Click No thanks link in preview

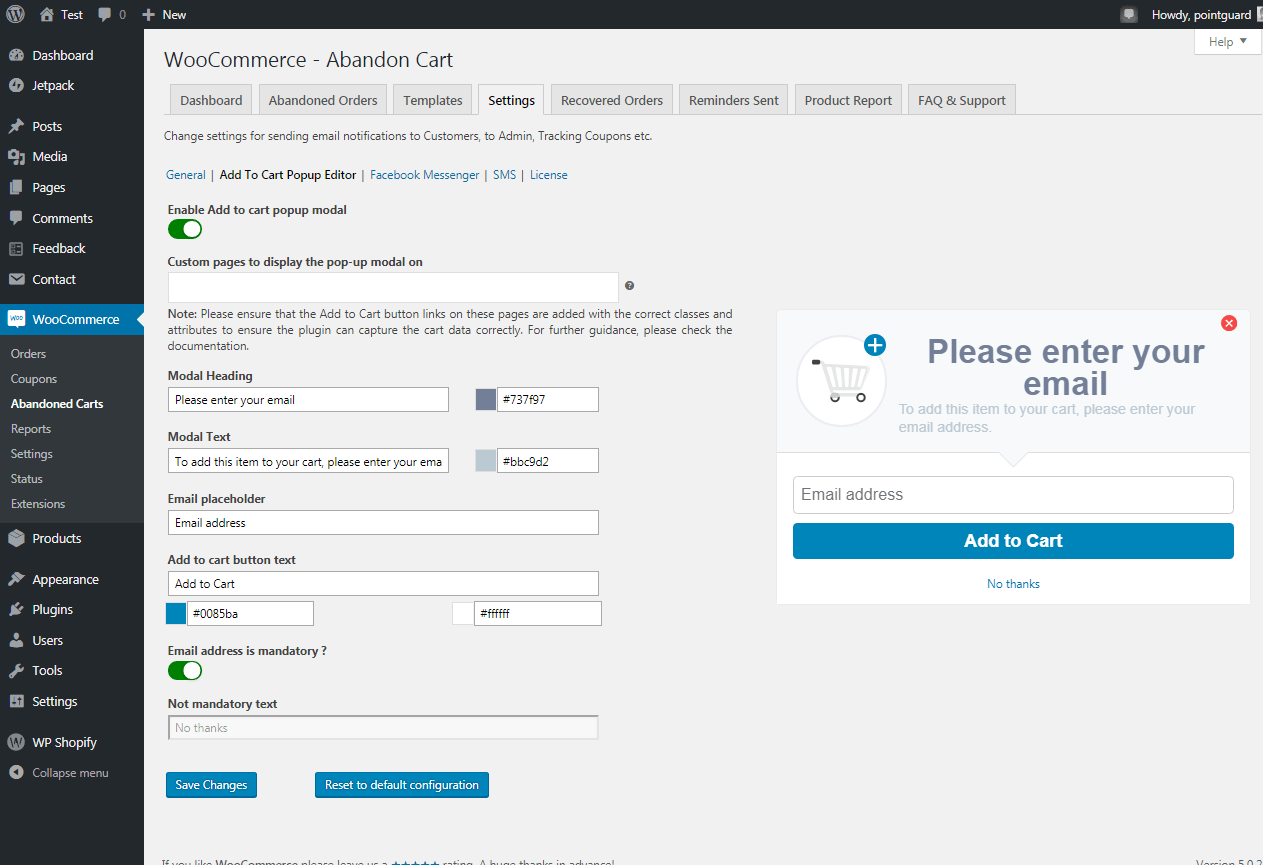pyautogui.click(x=1013, y=584)
